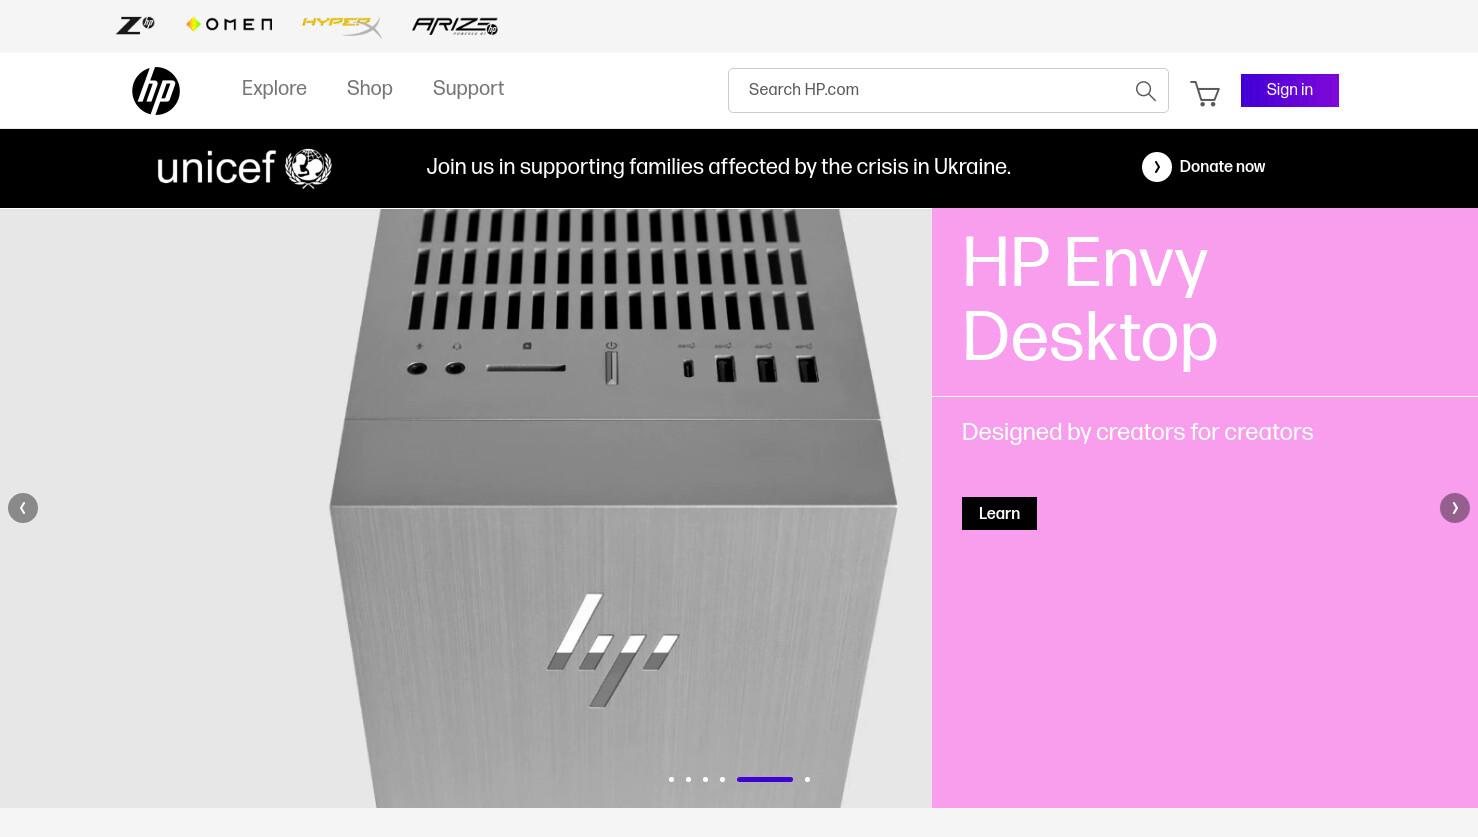Click the active carousel indicator bar

point(765,779)
